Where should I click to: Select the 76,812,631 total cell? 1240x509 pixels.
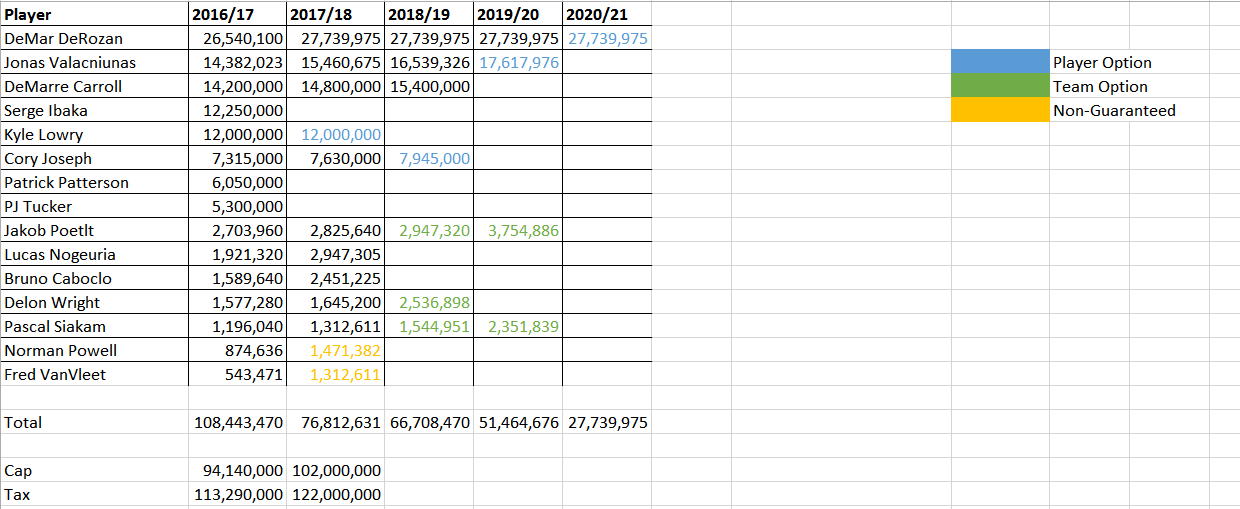335,422
